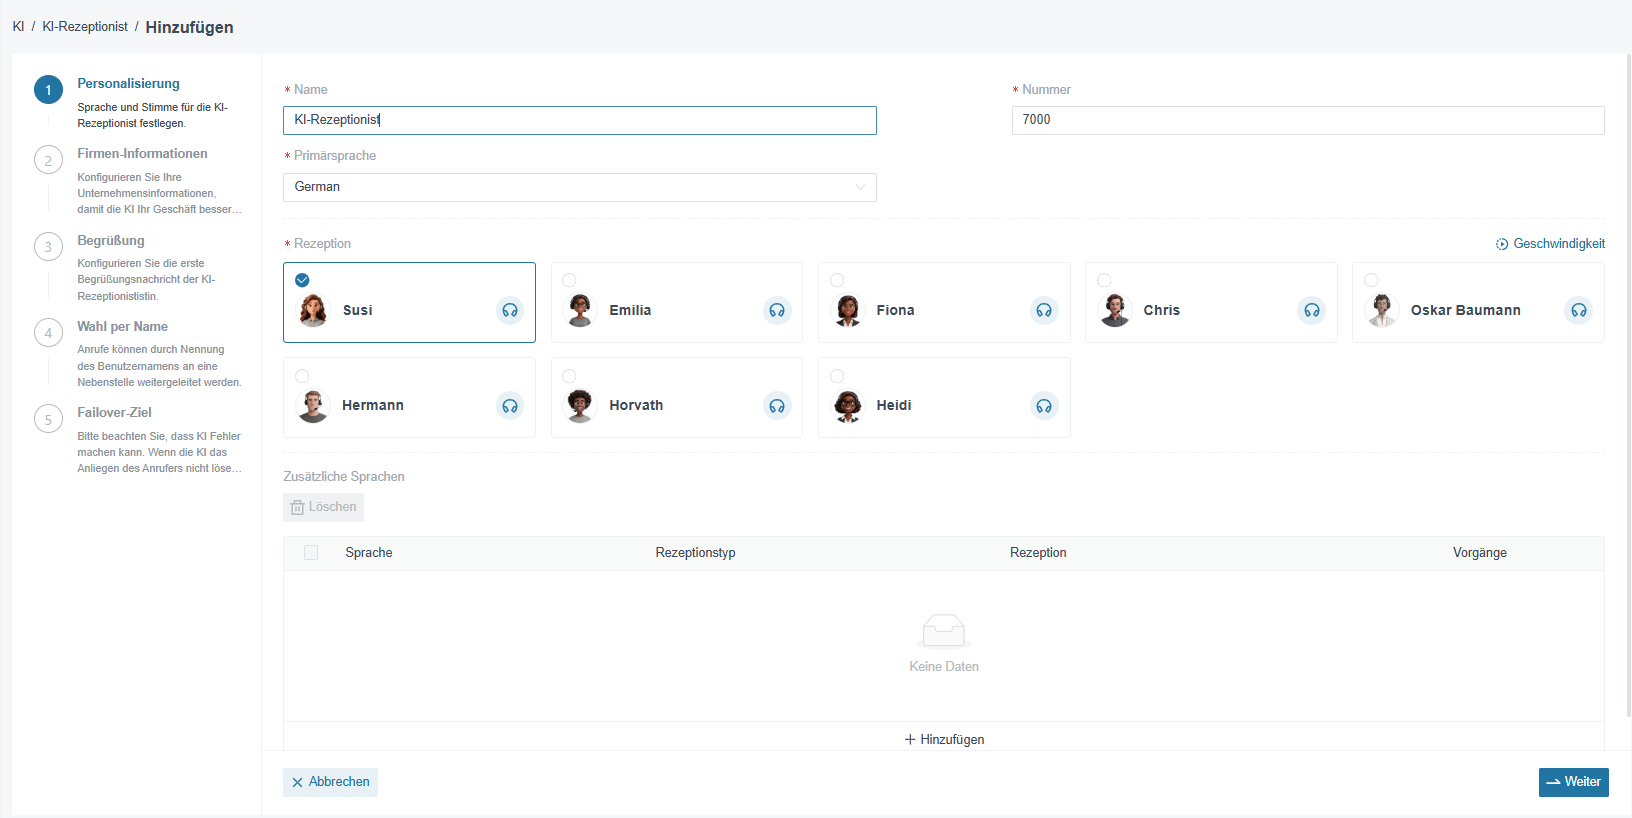
Task: Open the Personalisierung step
Action: (x=128, y=84)
